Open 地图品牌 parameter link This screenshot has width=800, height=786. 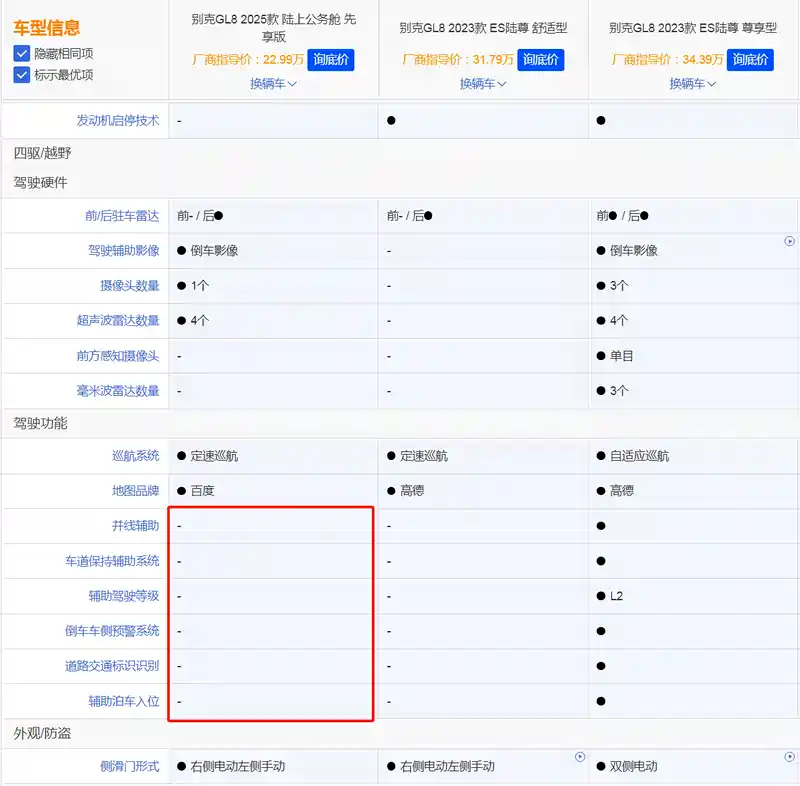[x=136, y=491]
